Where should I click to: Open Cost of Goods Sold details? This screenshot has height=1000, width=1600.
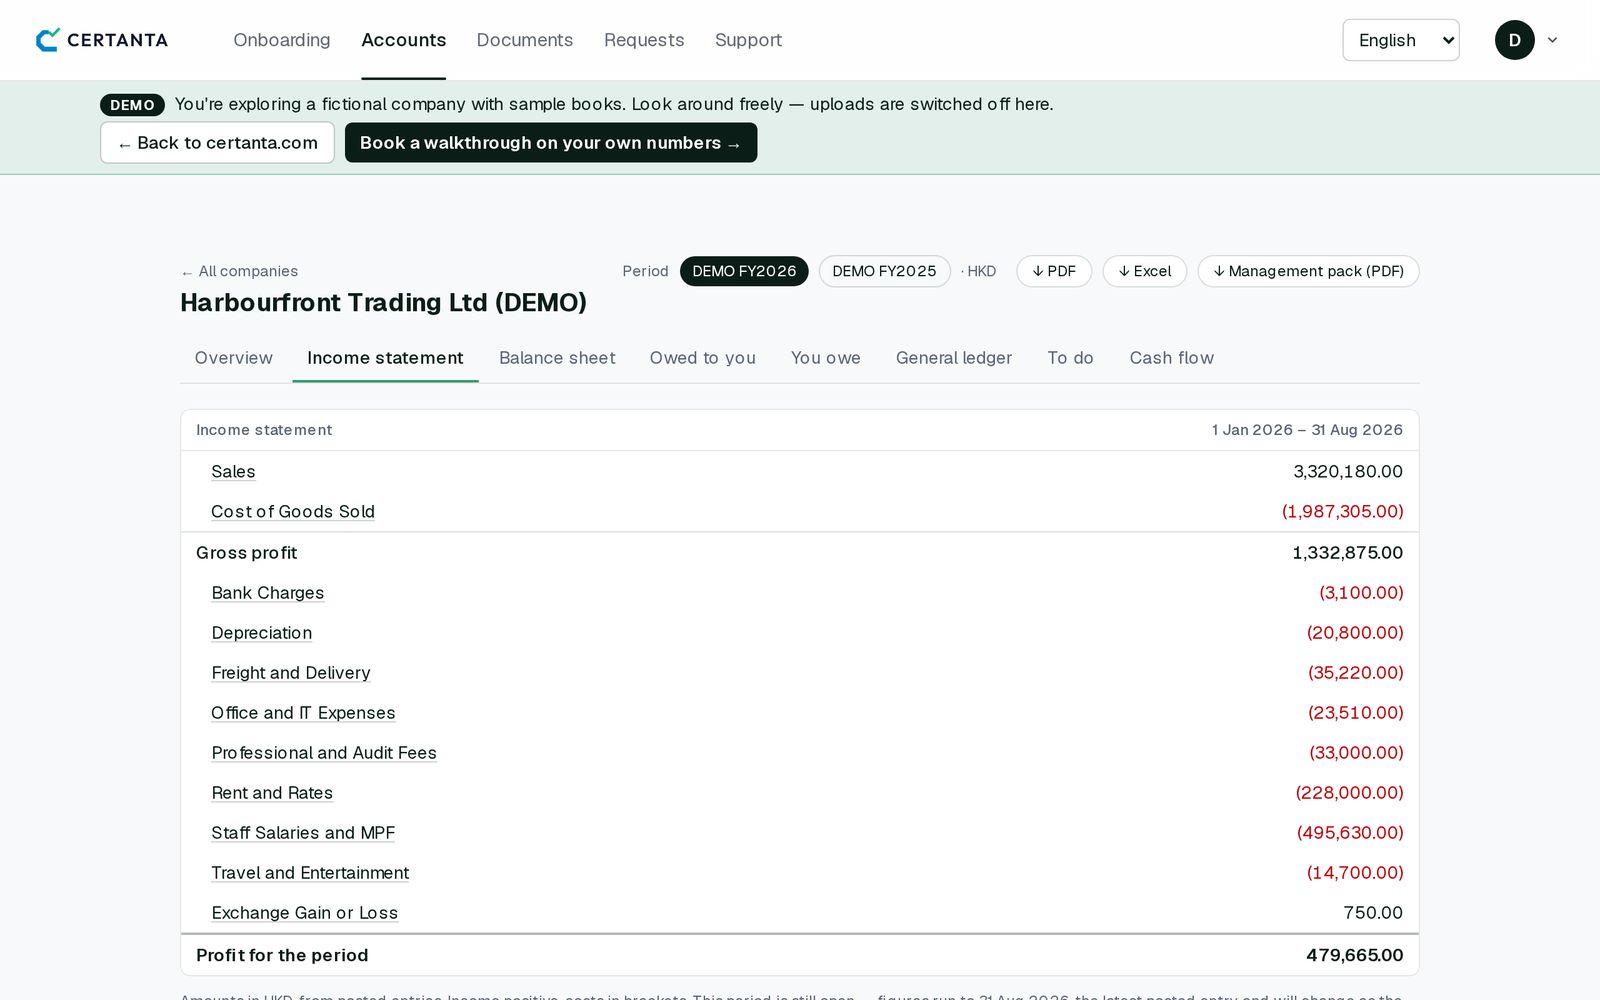[293, 512]
